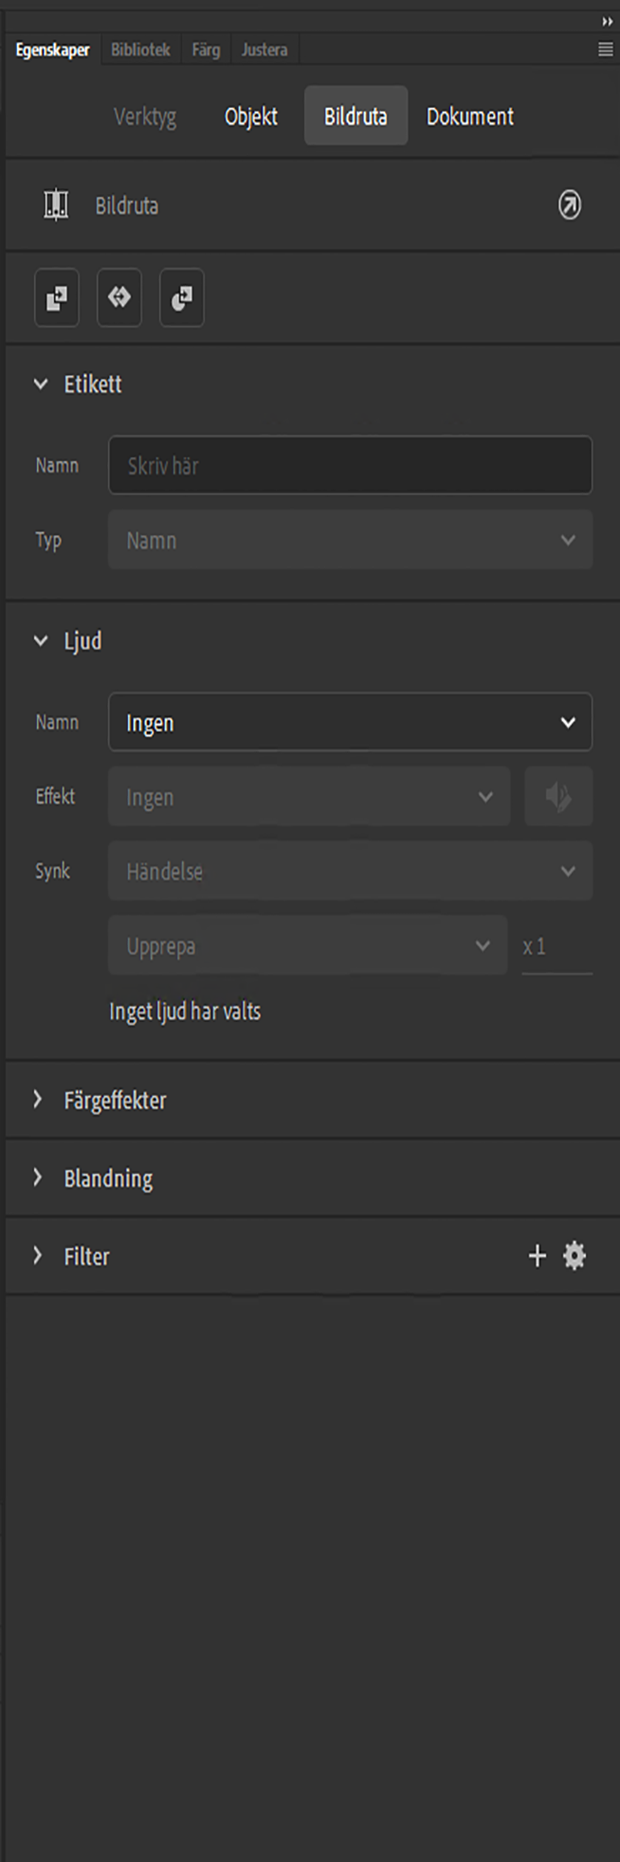Screen dimensions: 620x1862
Task: Click the muted speaker icon next to Effekt
Action: (x=558, y=796)
